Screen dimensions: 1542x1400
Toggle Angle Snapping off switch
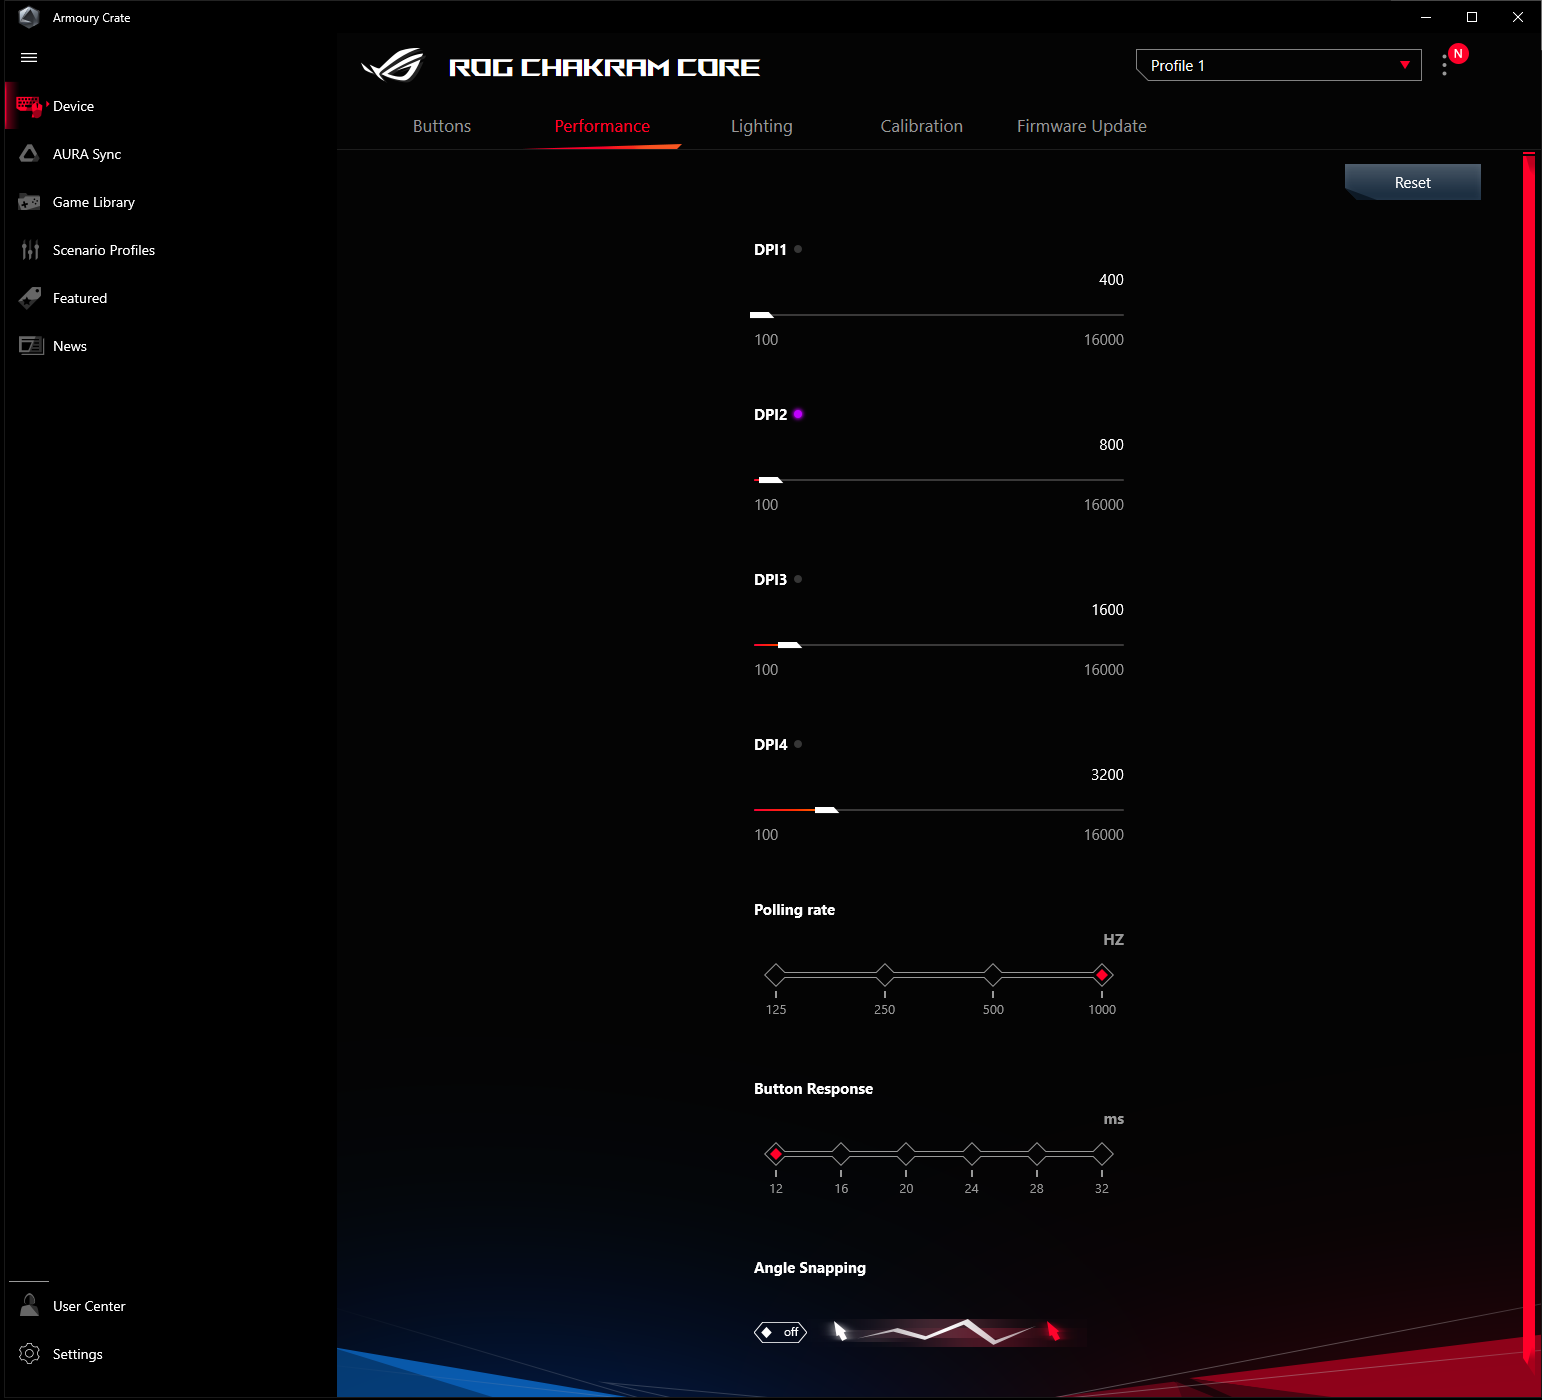780,1332
